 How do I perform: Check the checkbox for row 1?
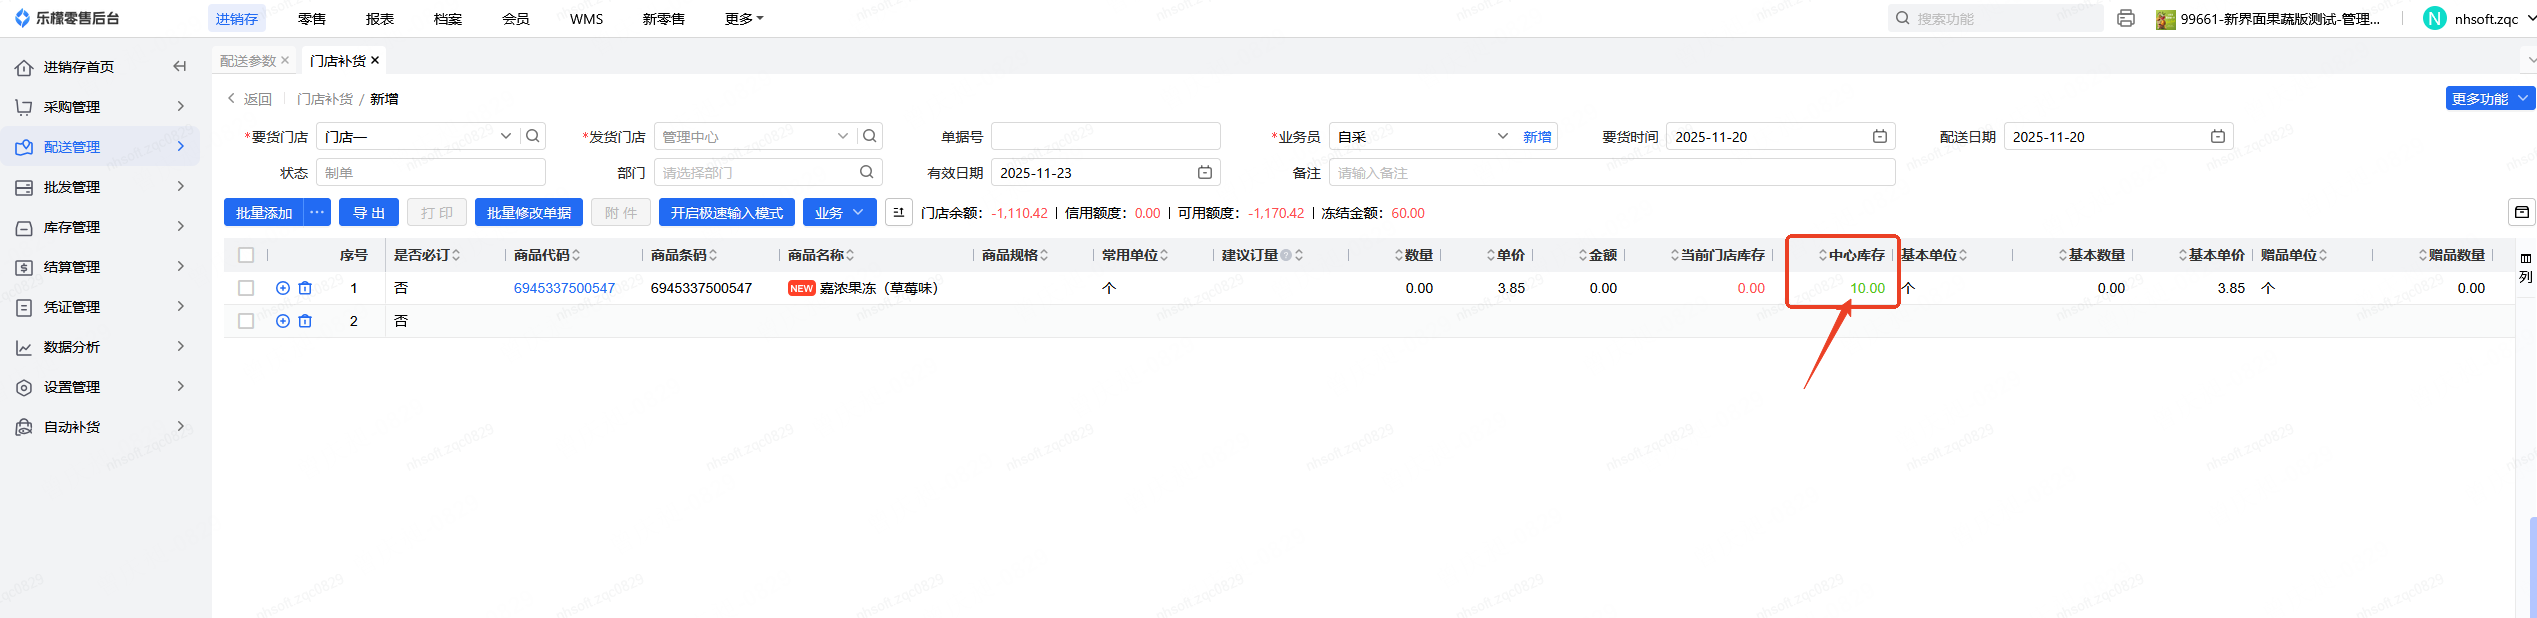point(246,288)
